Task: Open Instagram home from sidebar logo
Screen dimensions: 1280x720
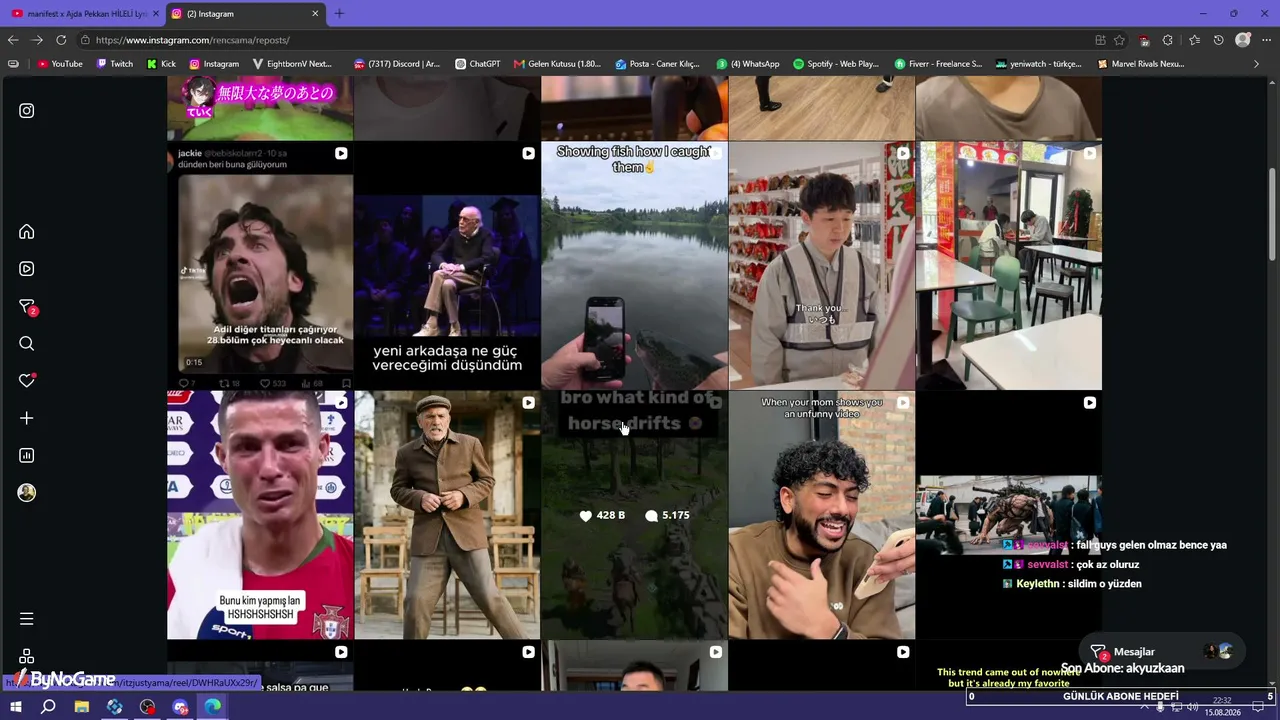Action: pos(27,111)
